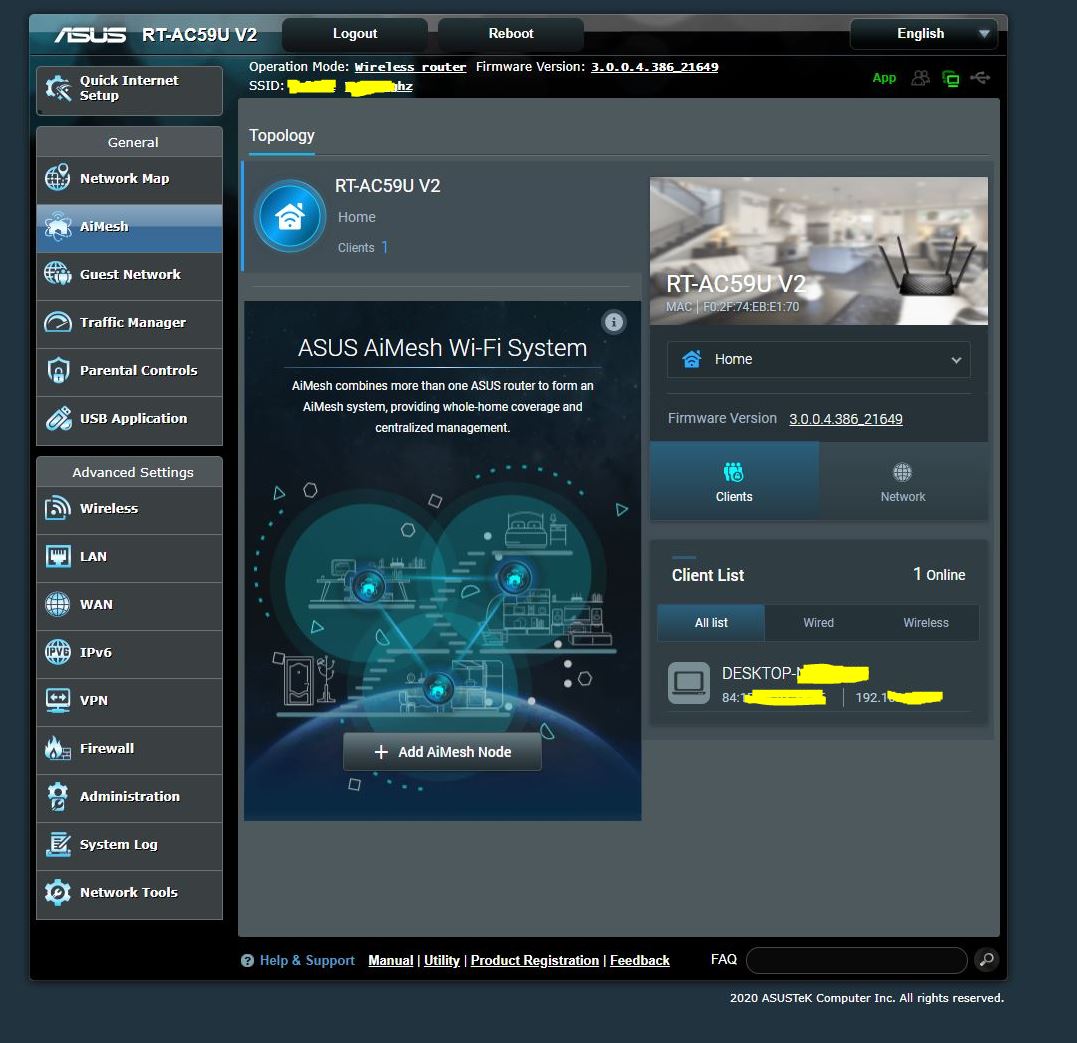
Task: Switch to the Network tab
Action: pos(903,481)
